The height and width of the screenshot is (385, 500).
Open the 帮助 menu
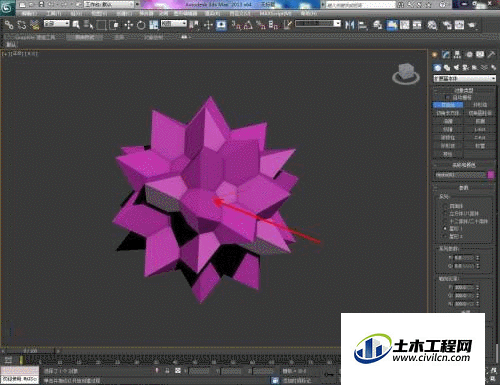click(309, 14)
